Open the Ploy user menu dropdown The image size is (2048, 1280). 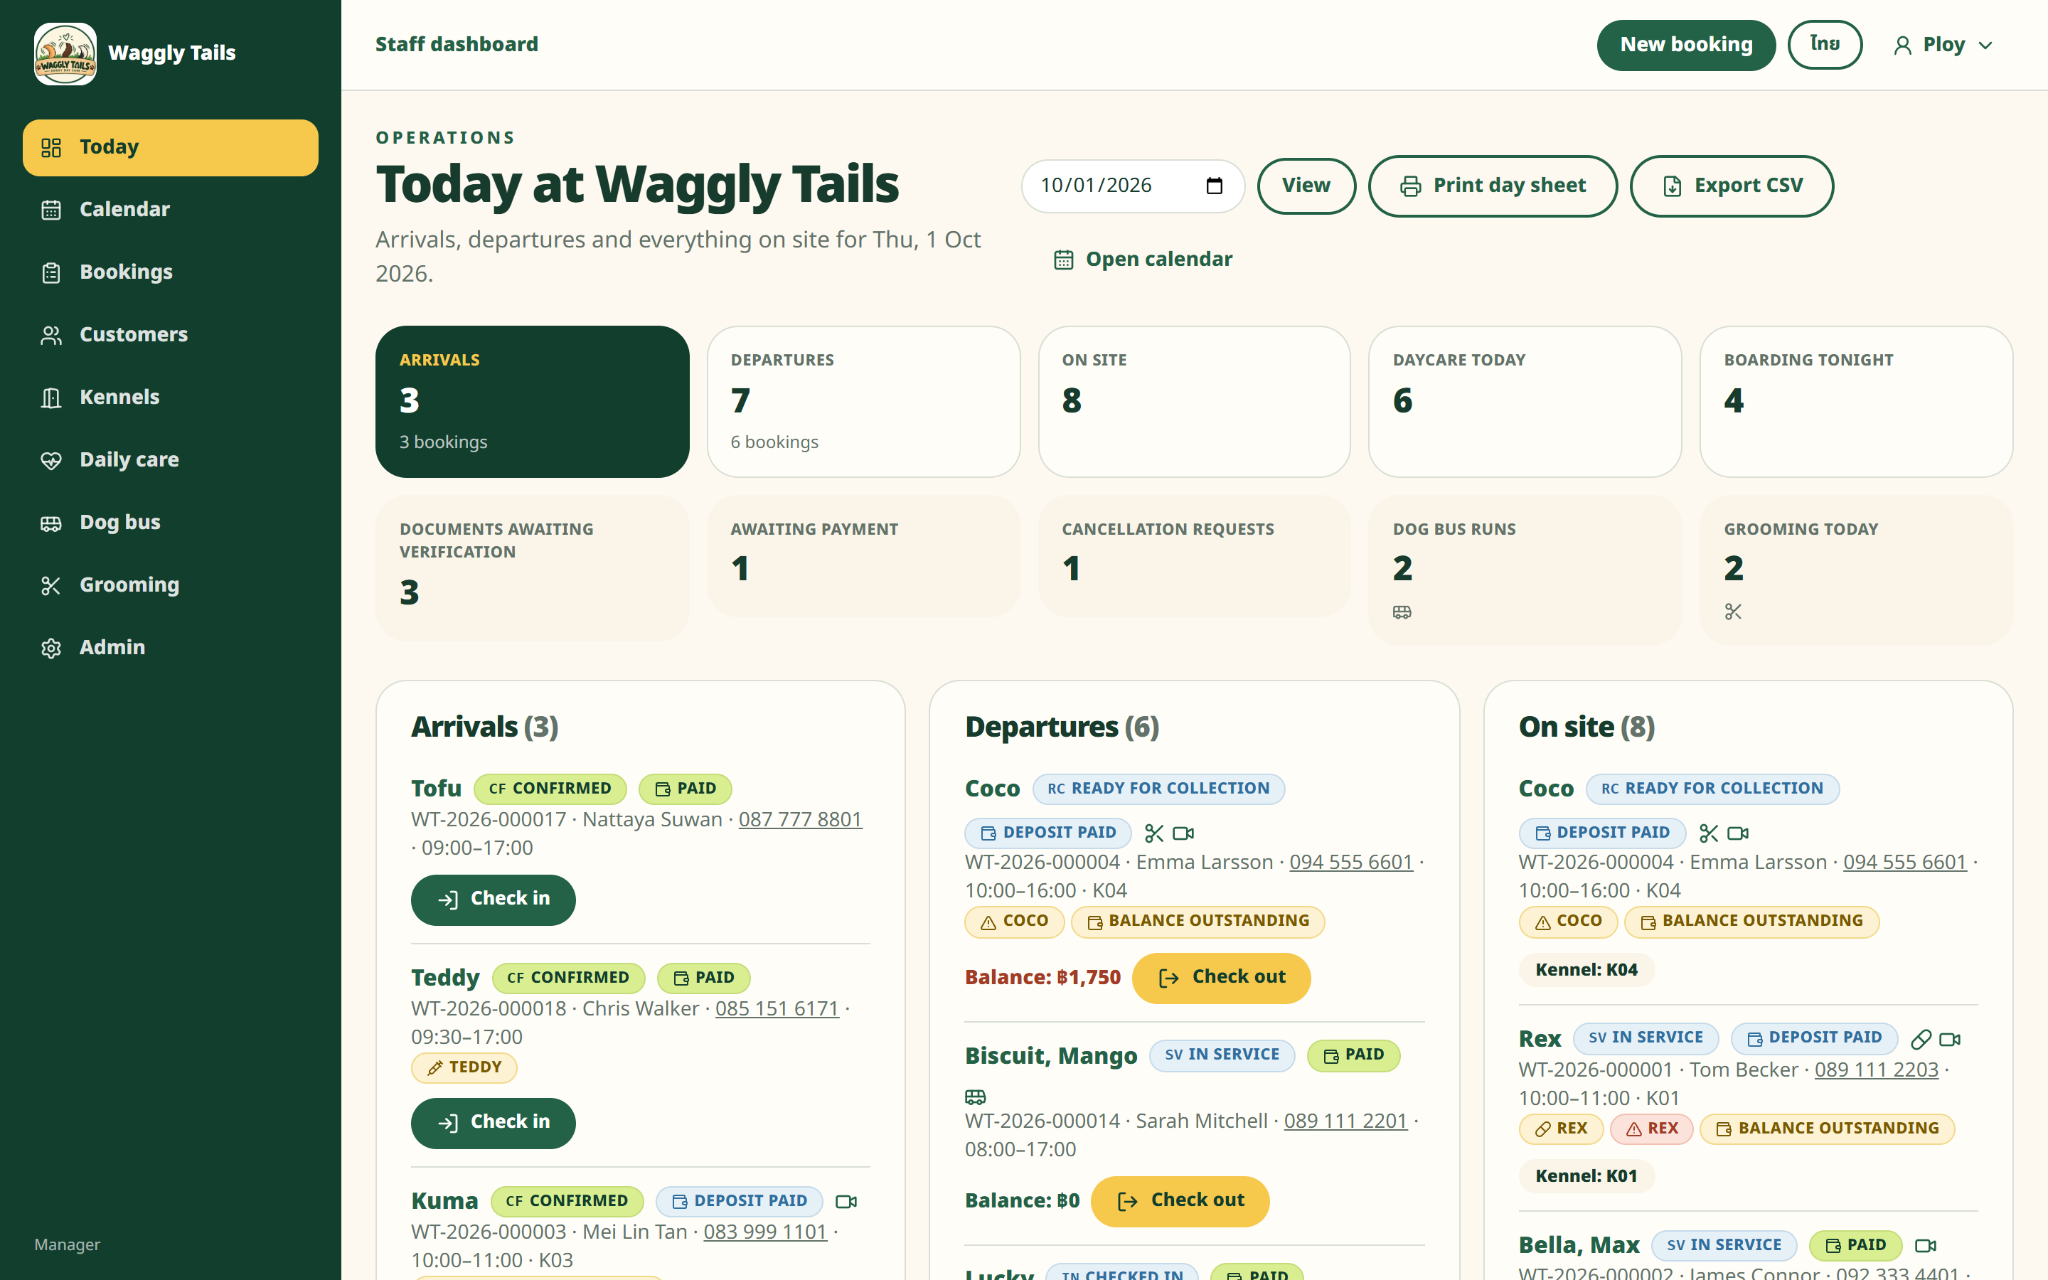[1943, 45]
